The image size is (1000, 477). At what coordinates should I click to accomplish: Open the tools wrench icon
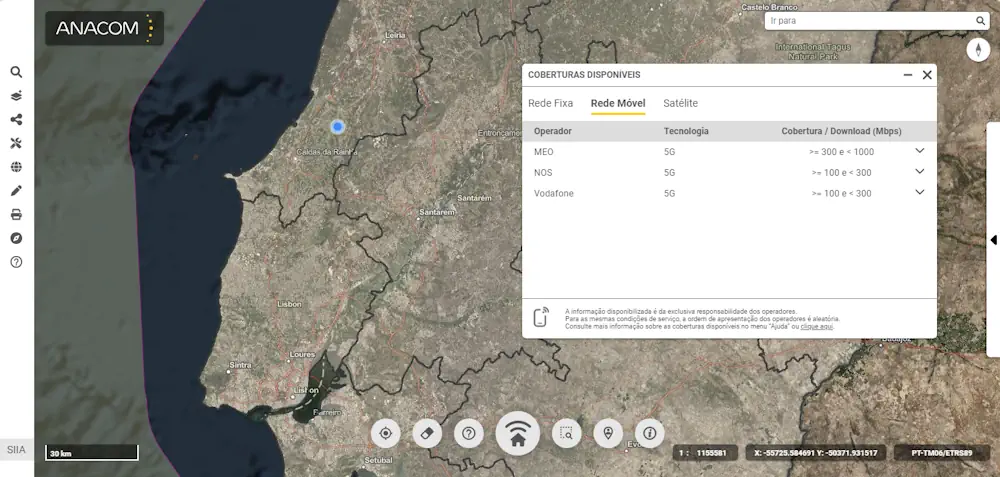[x=17, y=143]
